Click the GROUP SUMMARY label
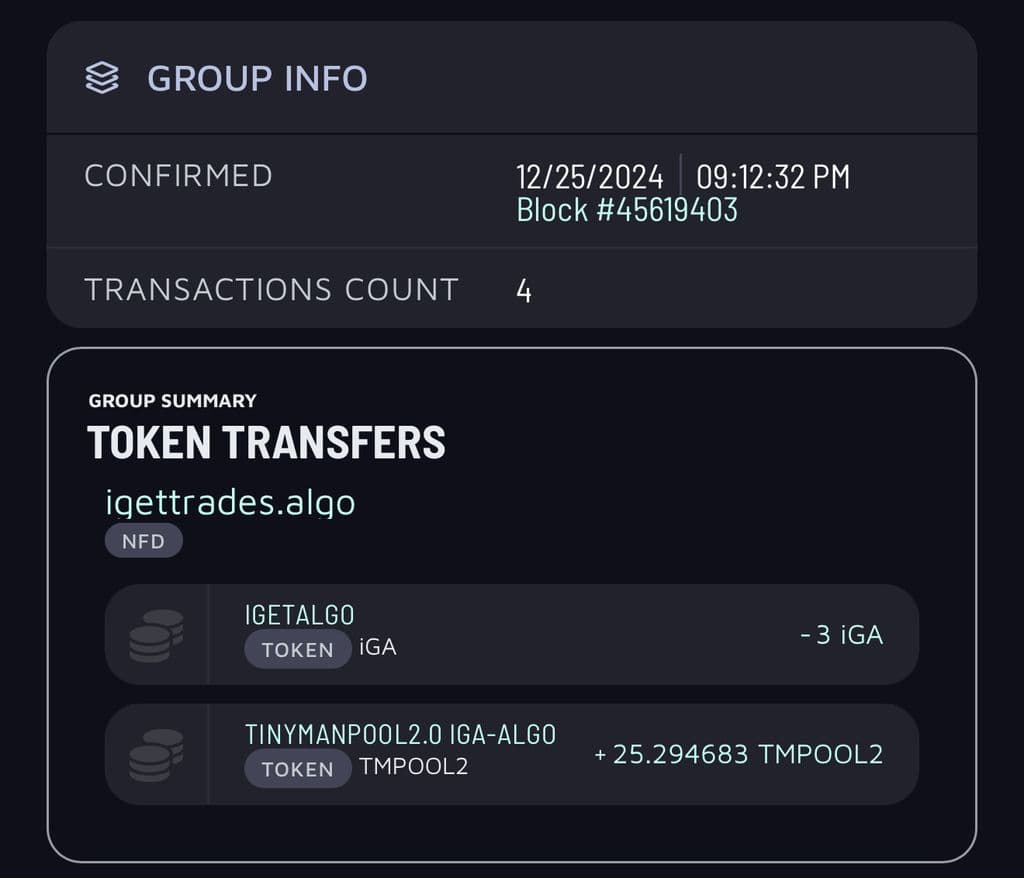 tap(172, 400)
